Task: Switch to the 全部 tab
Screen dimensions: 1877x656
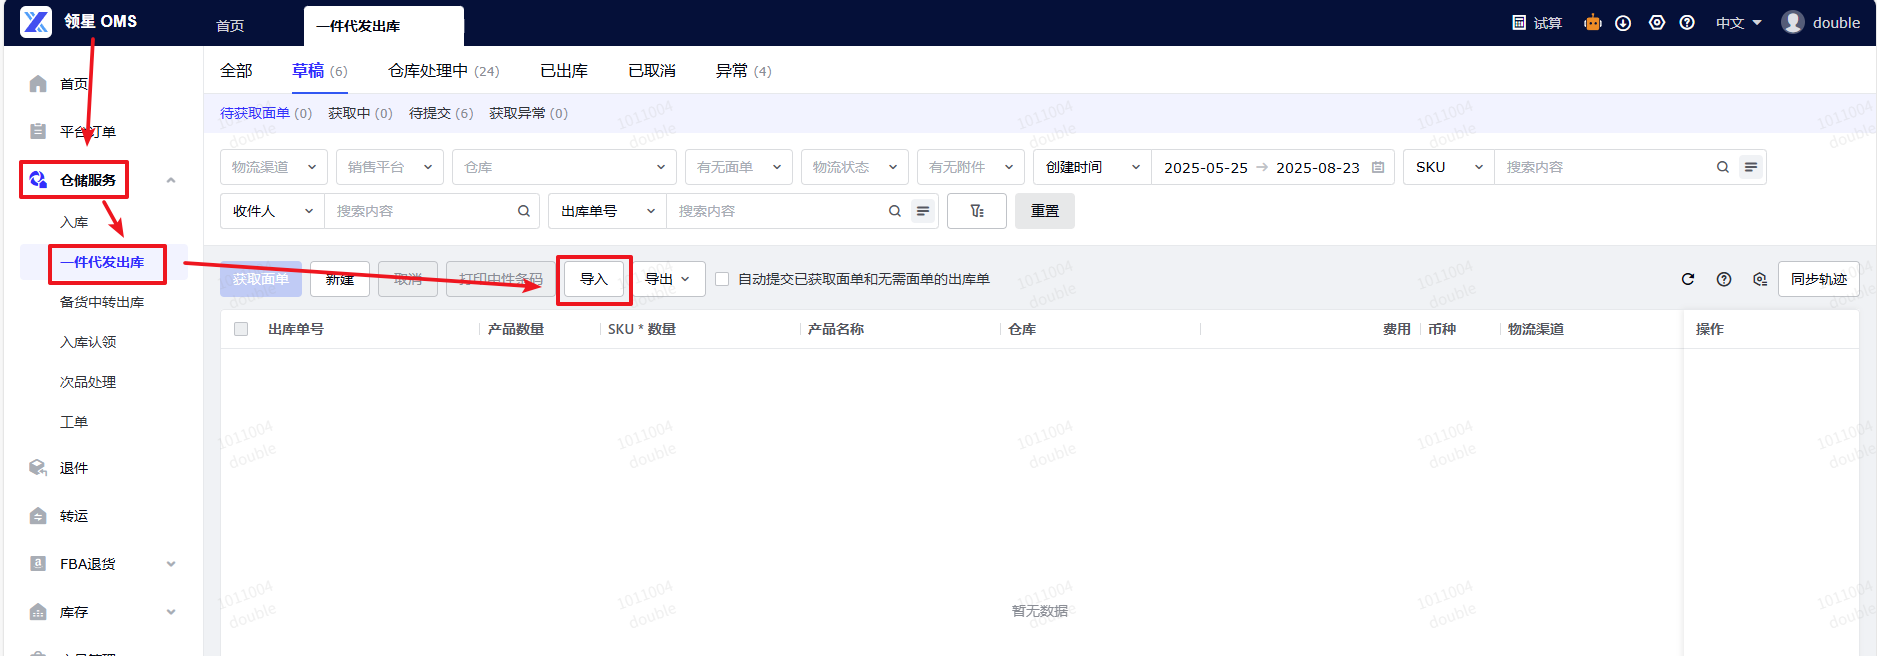Action: pos(236,71)
